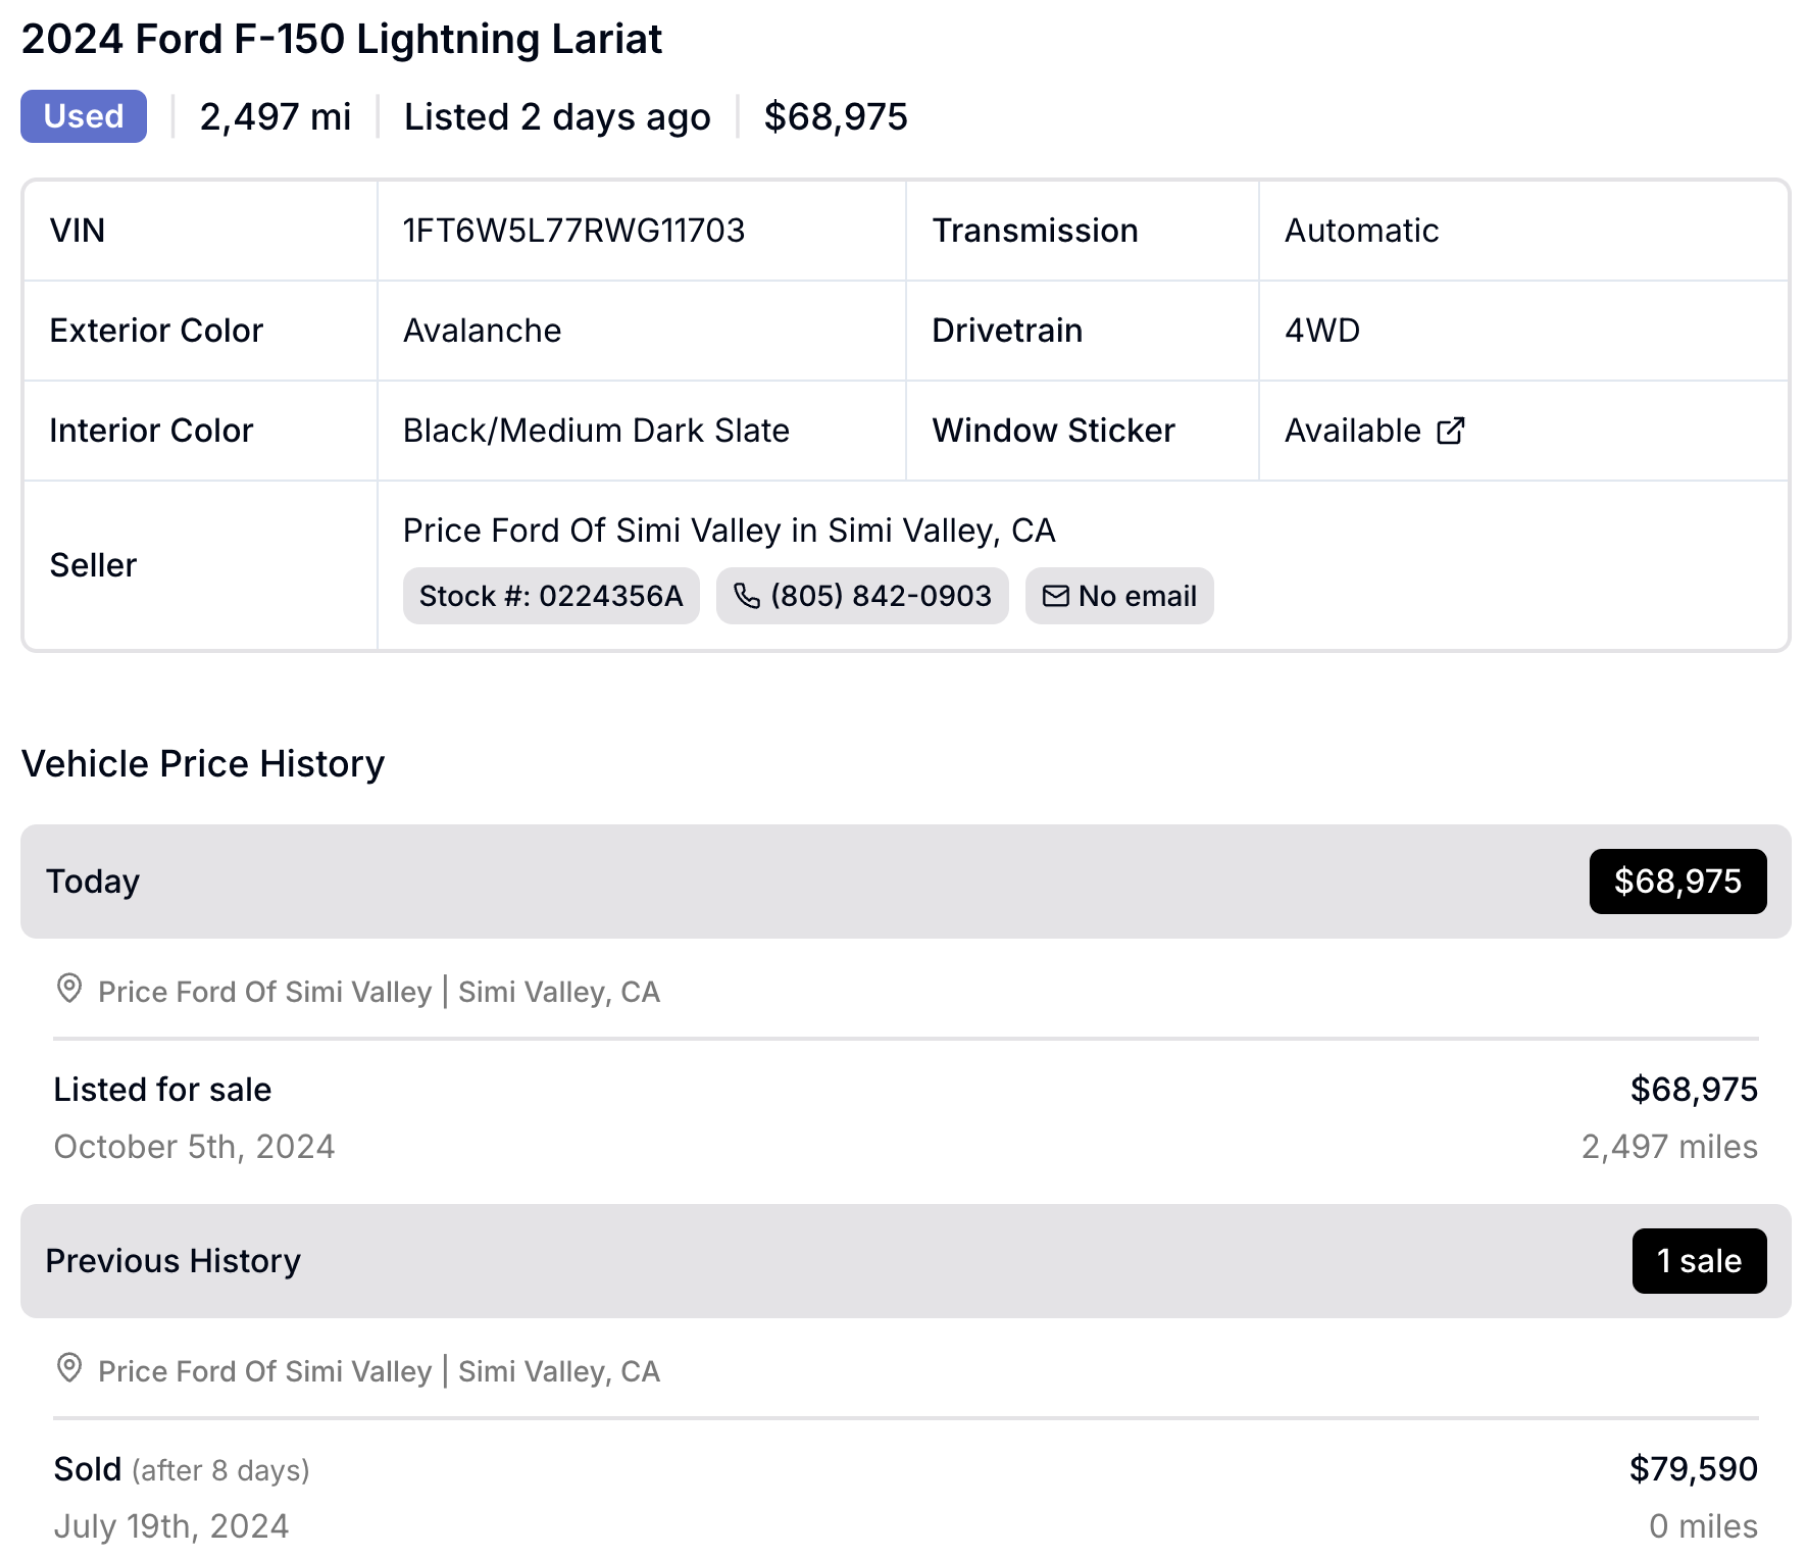Collapse the Today price history header
This screenshot has height=1559, width=1807.
pos(905,881)
